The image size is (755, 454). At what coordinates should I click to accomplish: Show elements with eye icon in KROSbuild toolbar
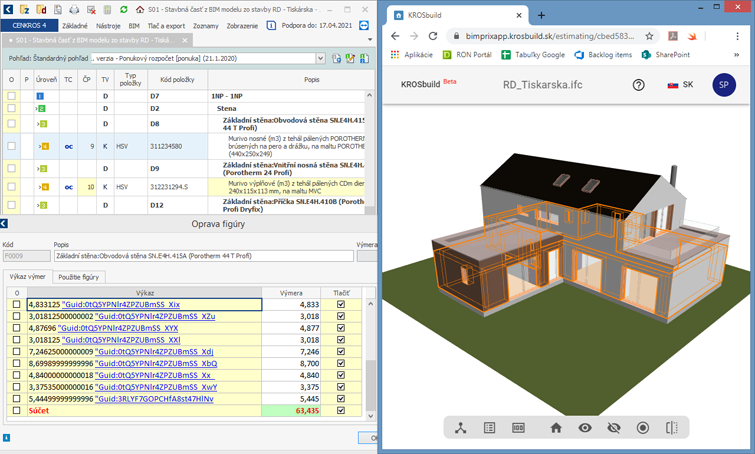click(x=585, y=428)
